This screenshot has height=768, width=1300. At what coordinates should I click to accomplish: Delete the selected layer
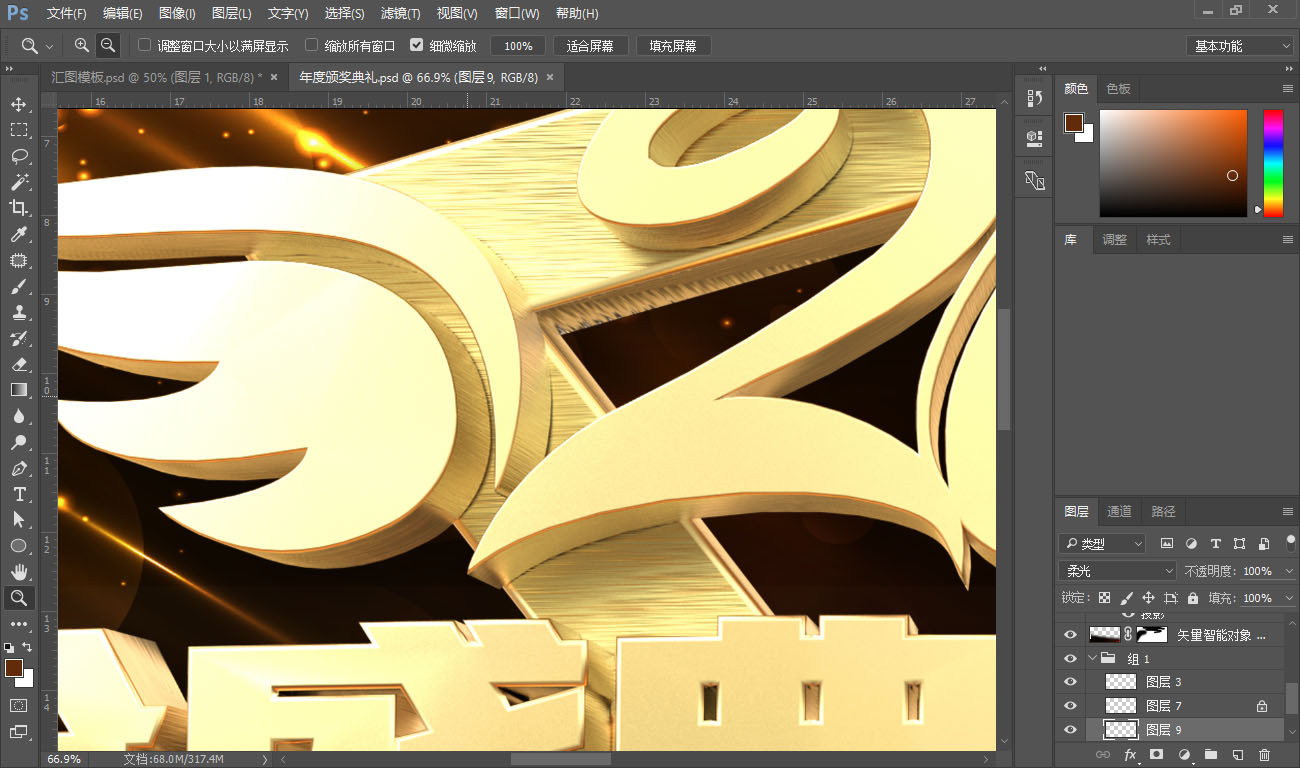(x=1264, y=755)
